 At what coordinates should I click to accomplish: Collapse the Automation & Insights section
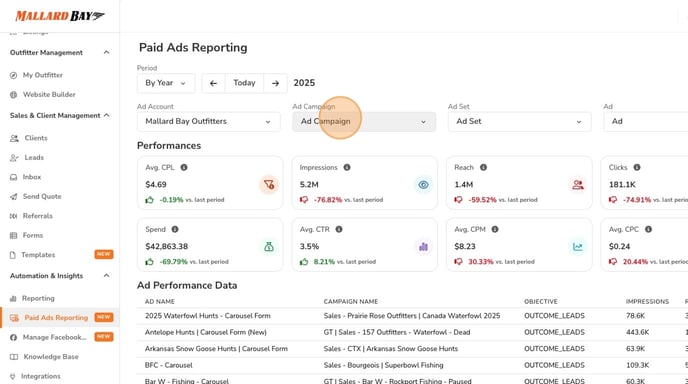106,276
